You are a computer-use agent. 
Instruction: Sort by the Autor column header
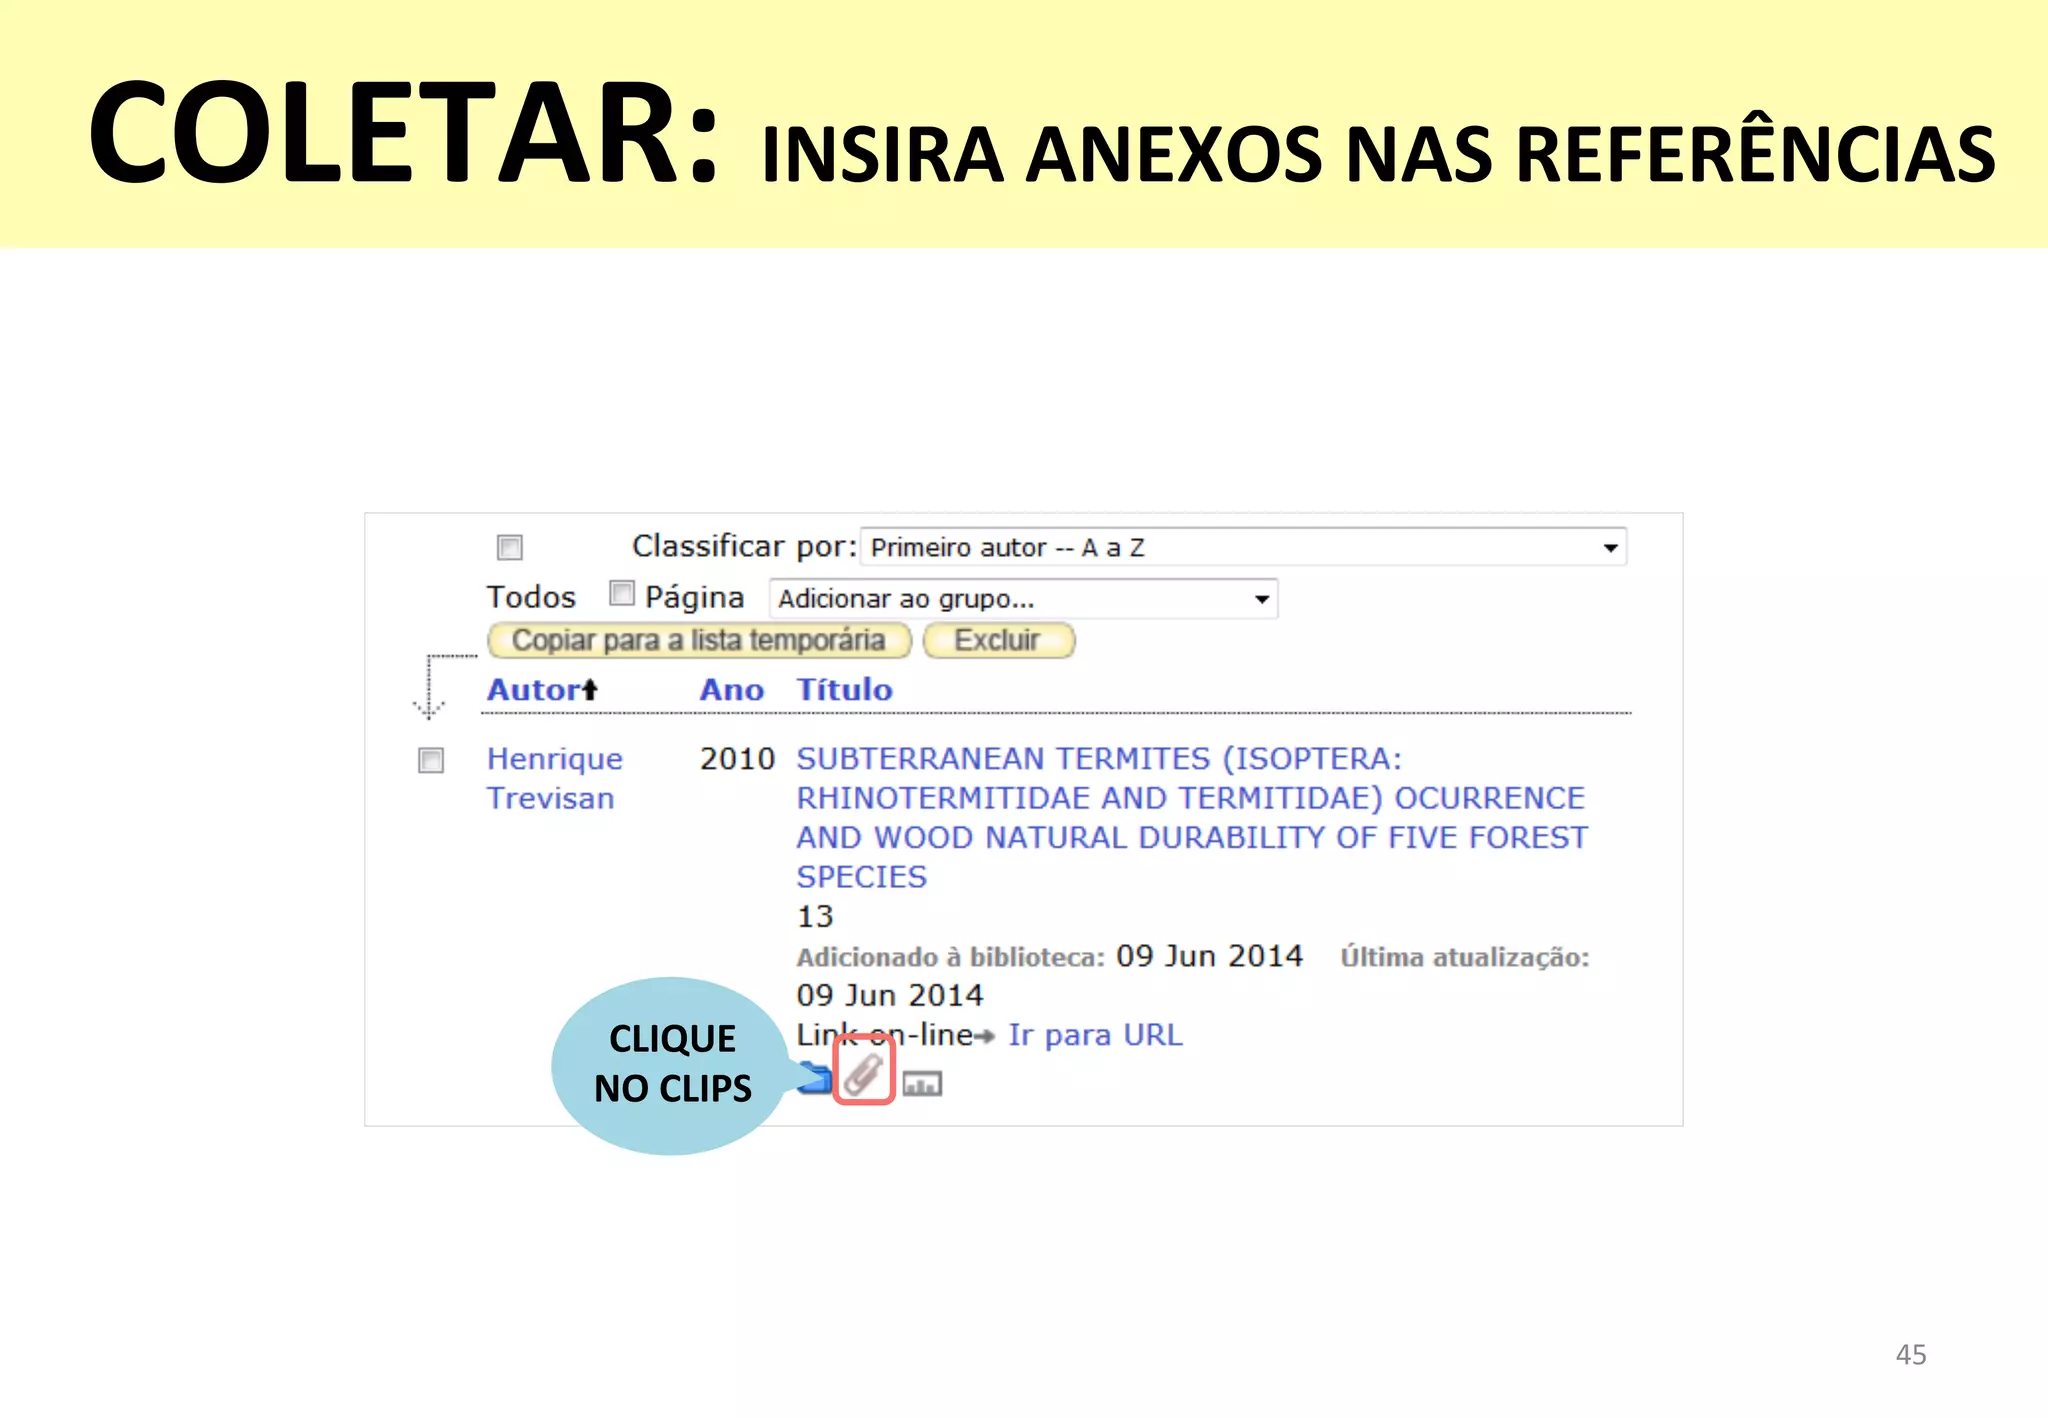pyautogui.click(x=542, y=690)
